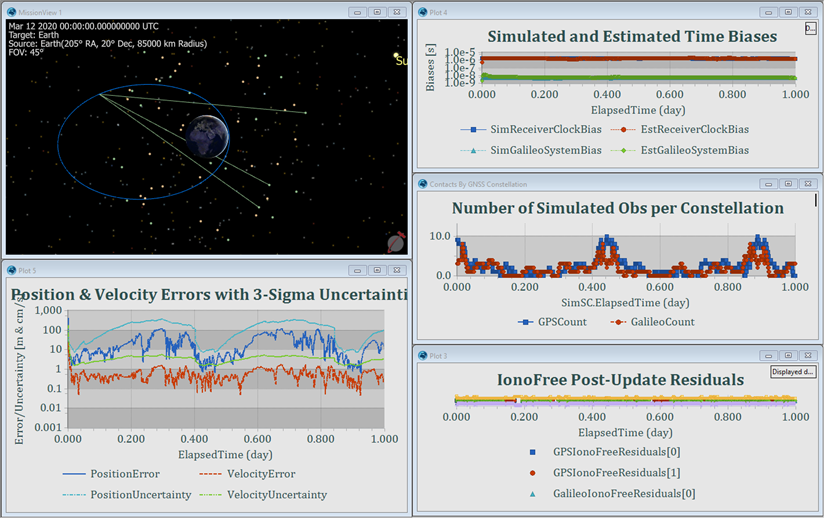Maximize the Plot 5 window
Viewport: 824px width, 518px height.
tap(377, 270)
